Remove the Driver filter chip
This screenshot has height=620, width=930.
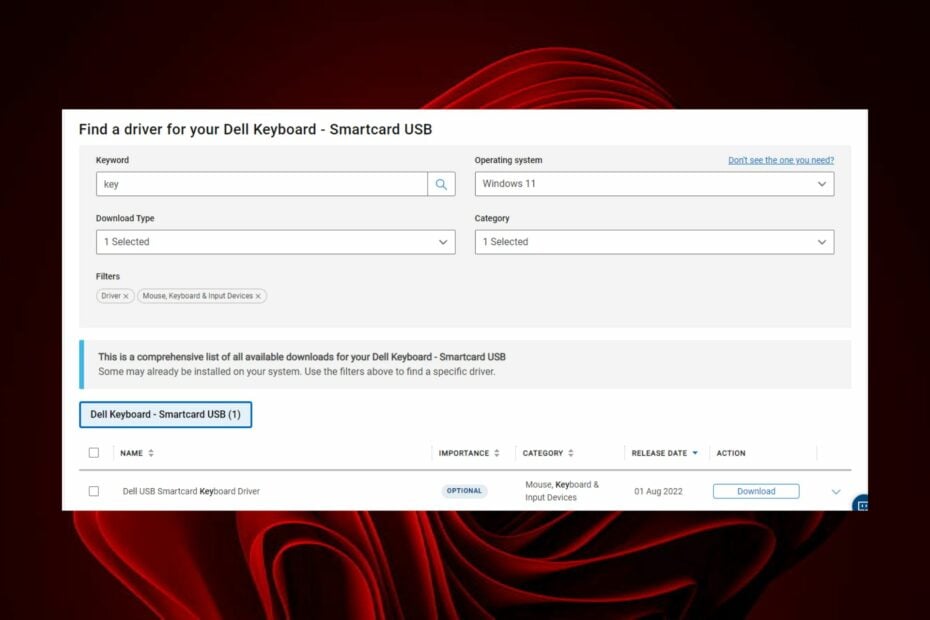(x=127, y=296)
